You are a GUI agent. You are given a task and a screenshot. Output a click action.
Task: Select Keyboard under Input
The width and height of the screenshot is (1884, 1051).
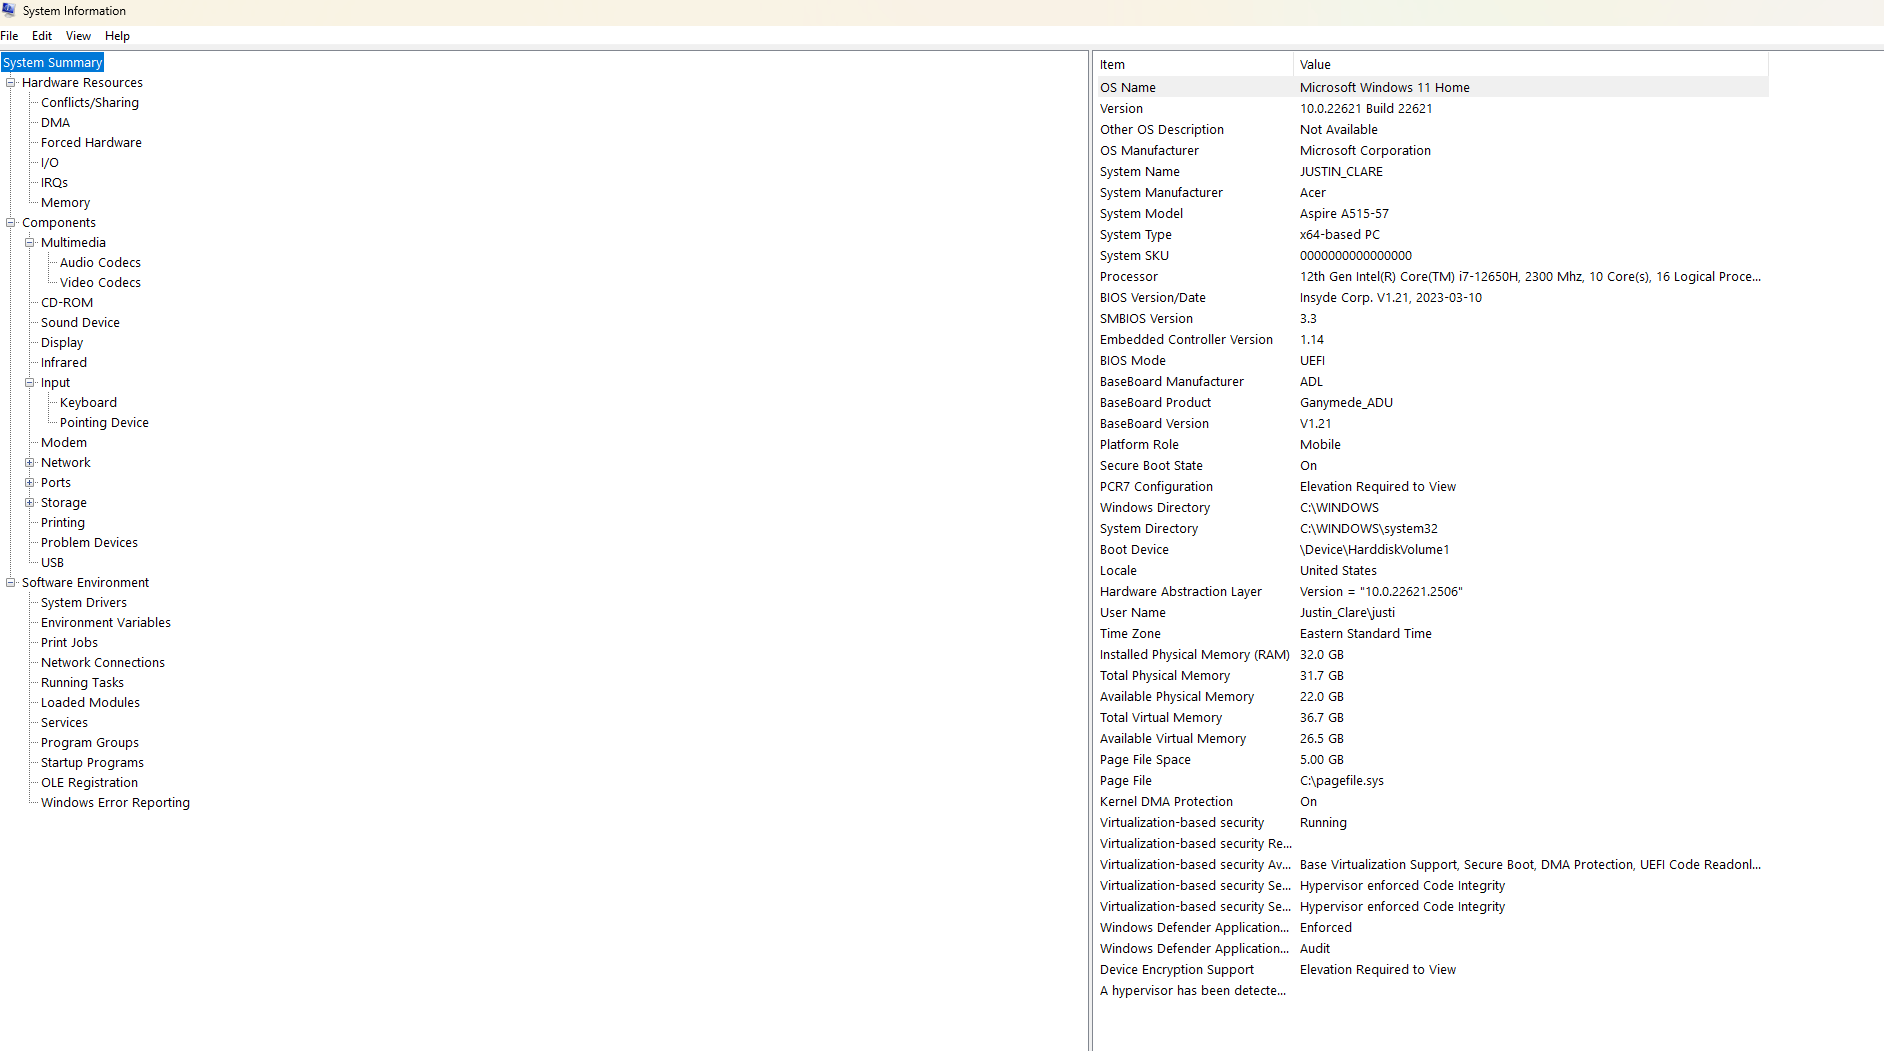(x=88, y=403)
